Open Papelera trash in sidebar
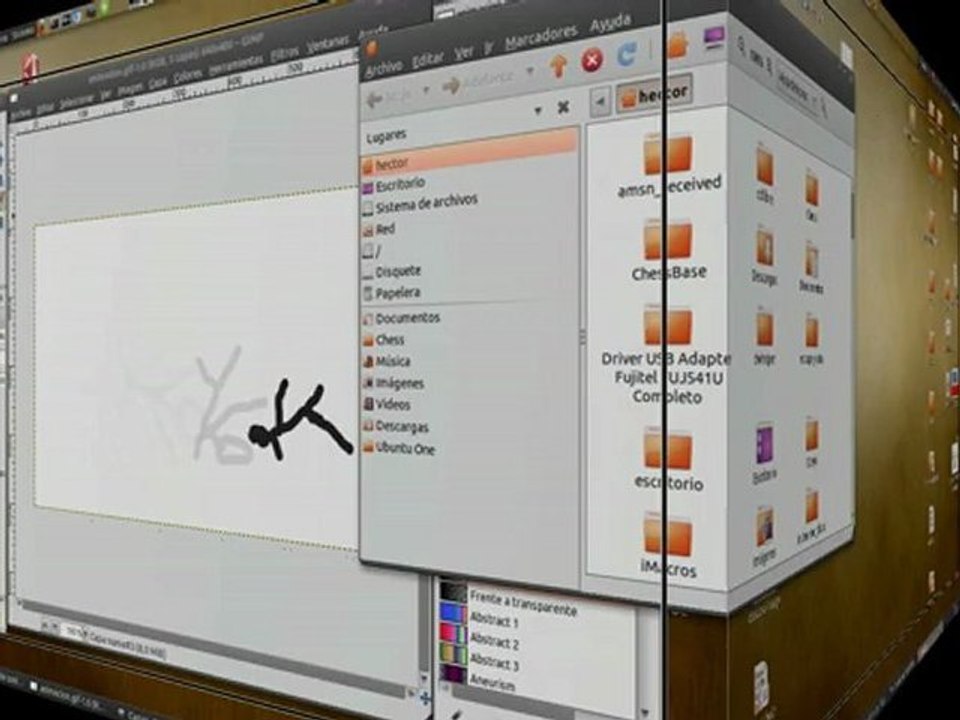 392,293
